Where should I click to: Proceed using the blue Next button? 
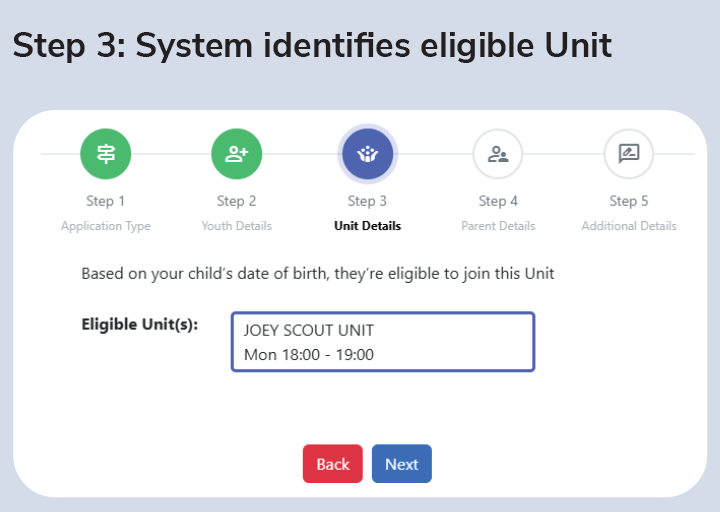click(402, 464)
